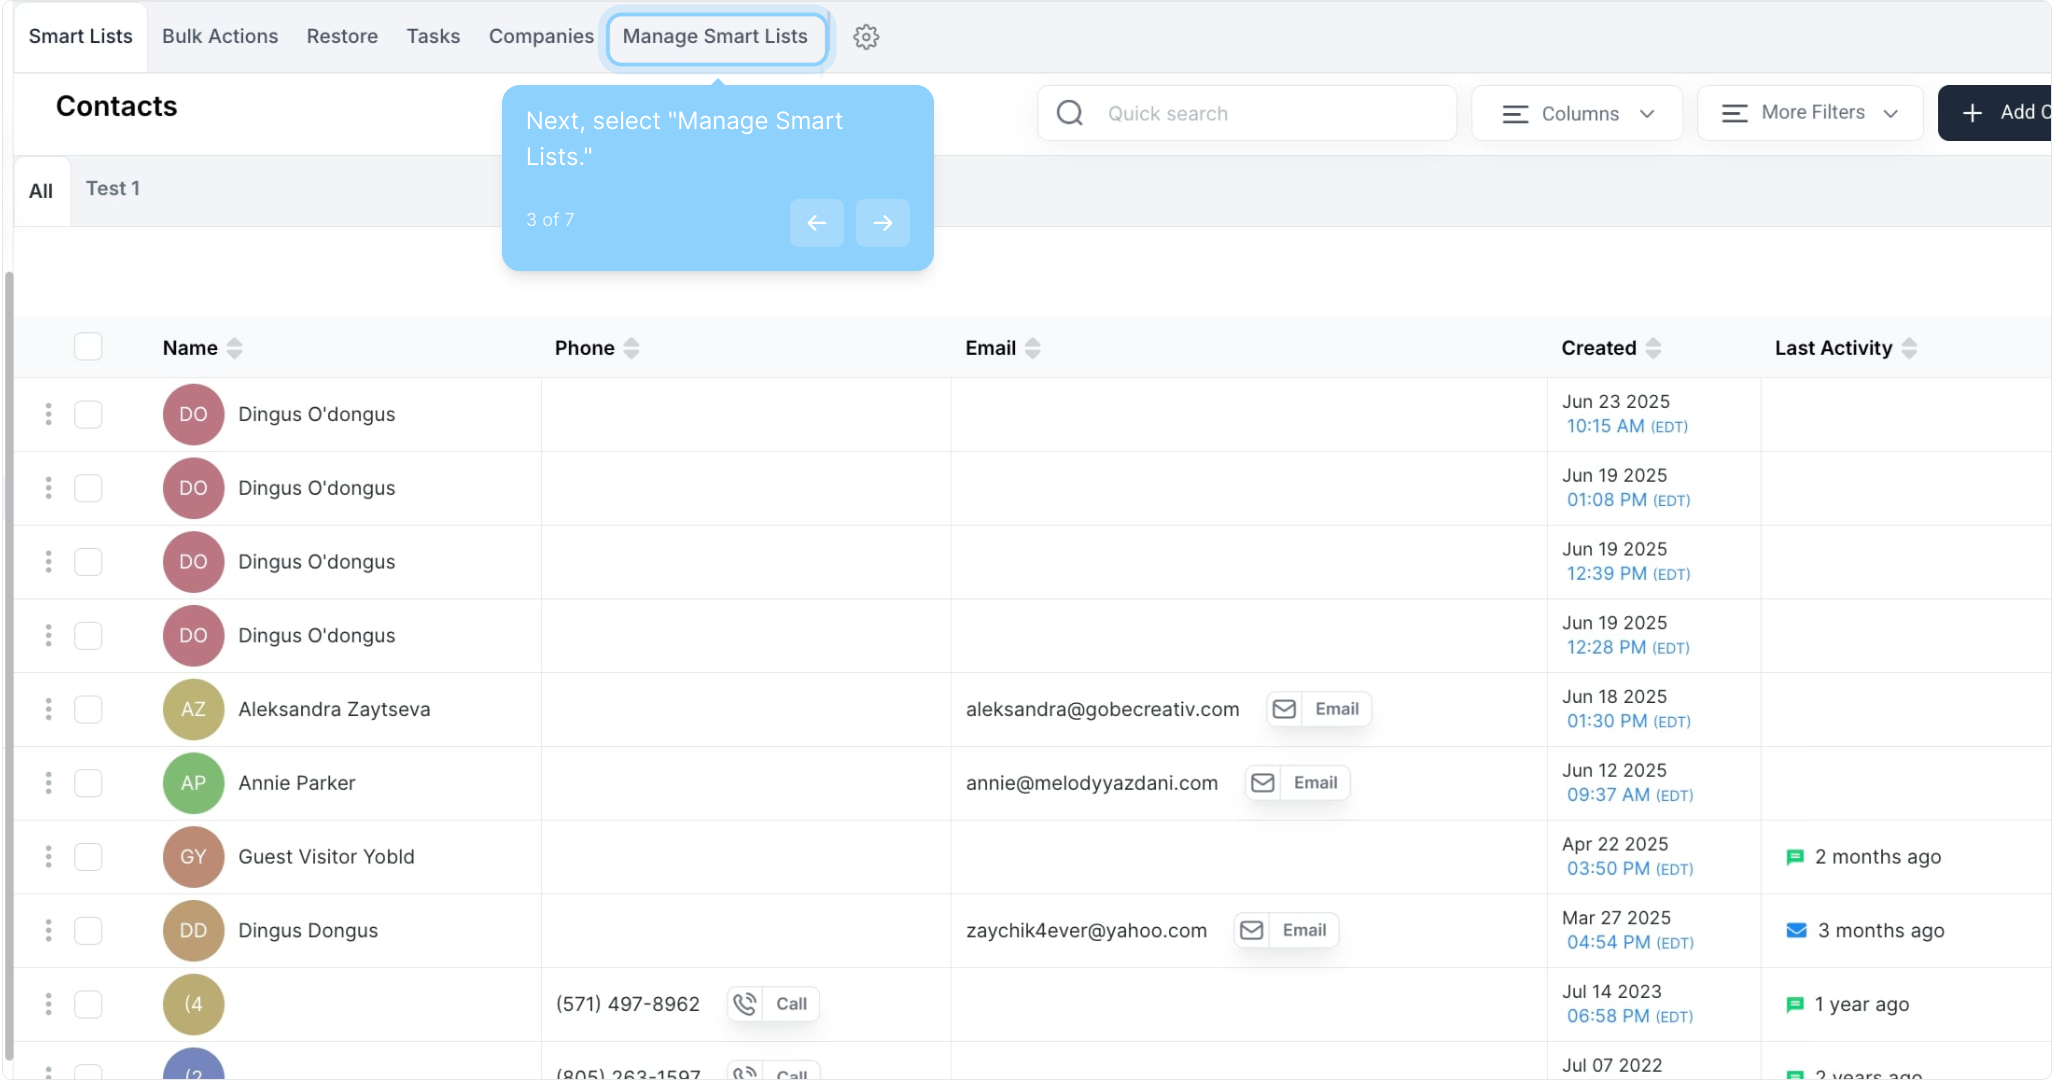This screenshot has height=1080, width=2054.
Task: Click envelope Email icon for Annie Parker
Action: click(1263, 783)
